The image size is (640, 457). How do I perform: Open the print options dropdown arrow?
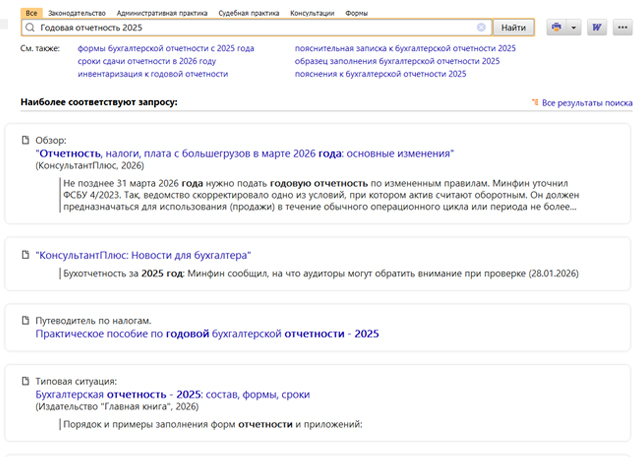pyautogui.click(x=574, y=28)
